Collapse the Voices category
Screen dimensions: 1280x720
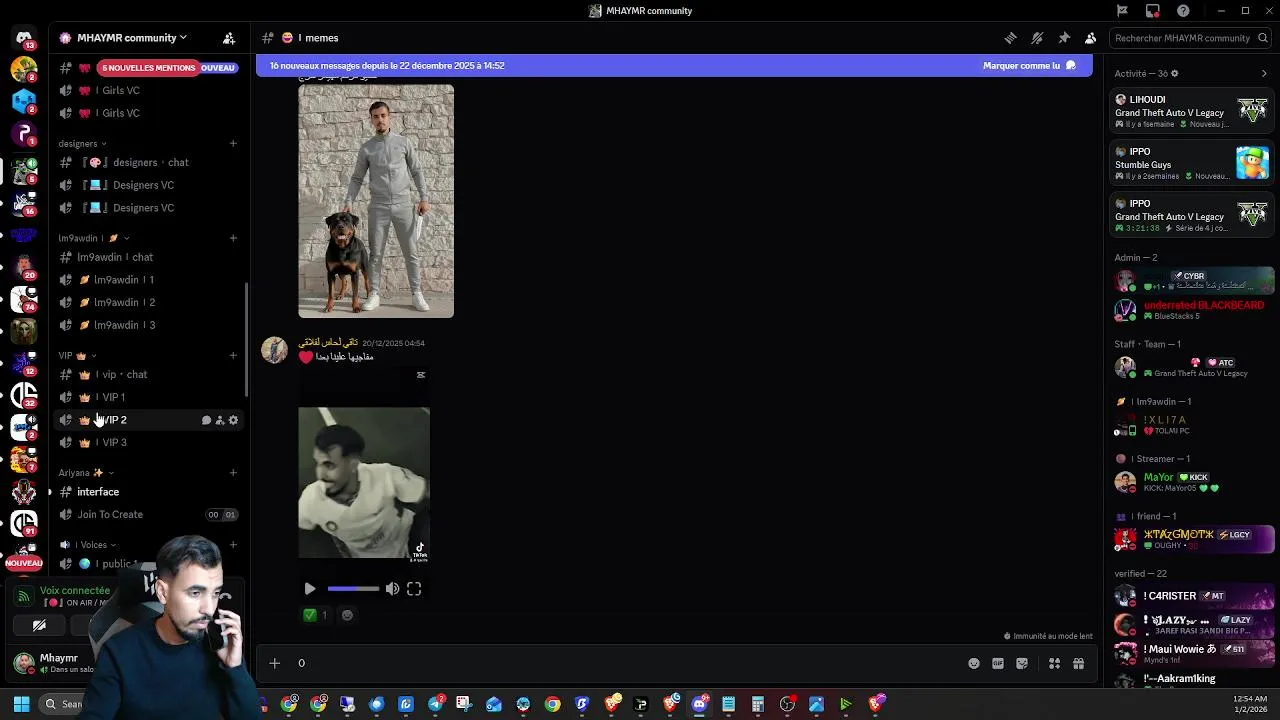point(88,545)
